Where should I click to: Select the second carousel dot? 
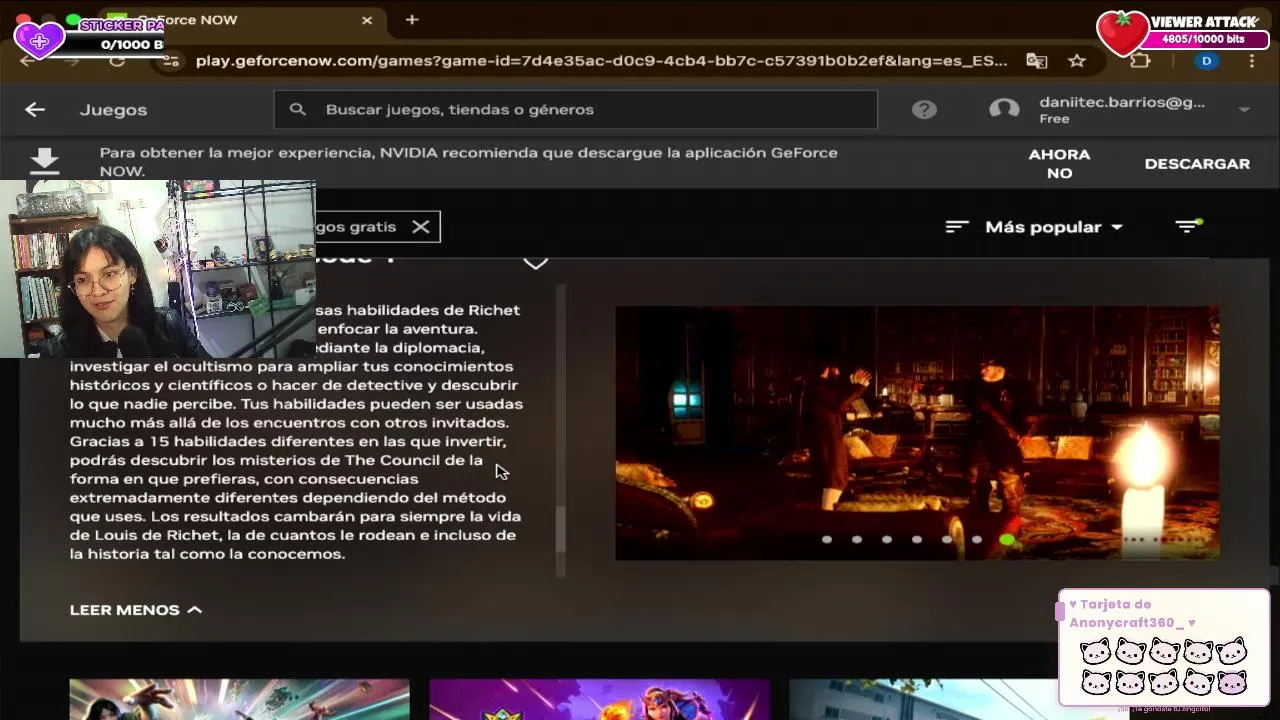pyautogui.click(x=857, y=540)
